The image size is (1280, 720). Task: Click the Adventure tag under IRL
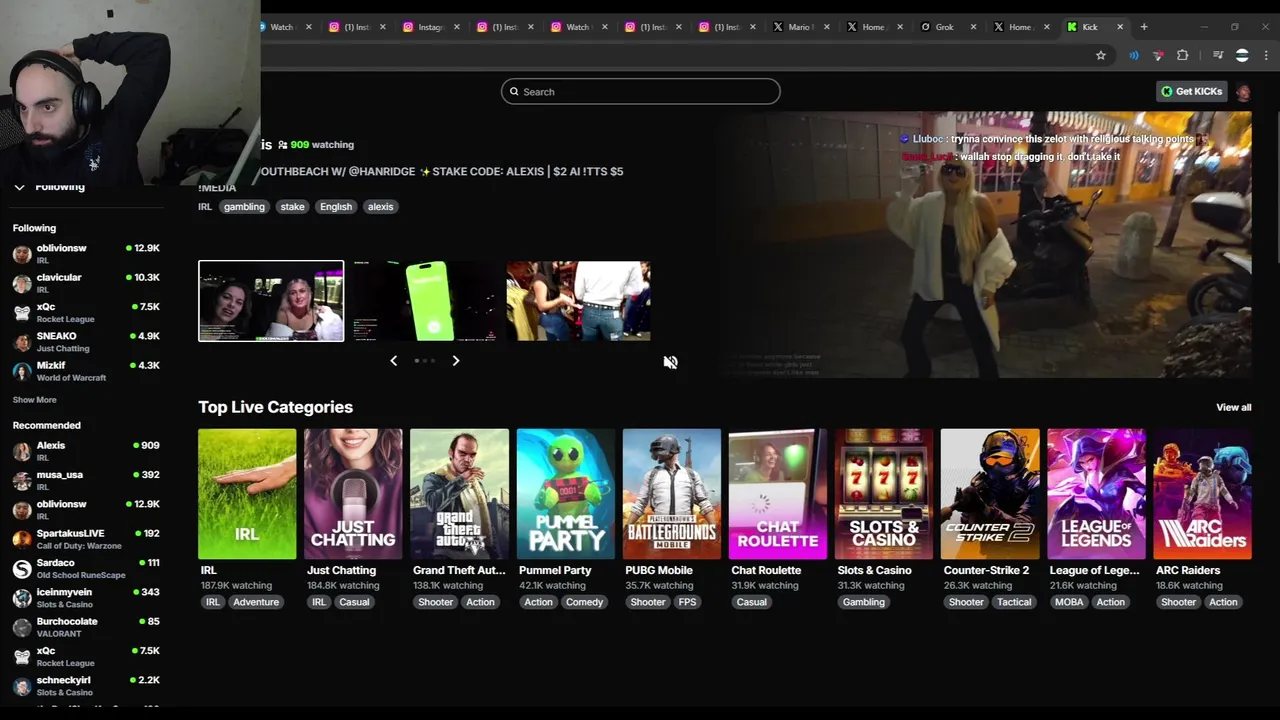(256, 602)
